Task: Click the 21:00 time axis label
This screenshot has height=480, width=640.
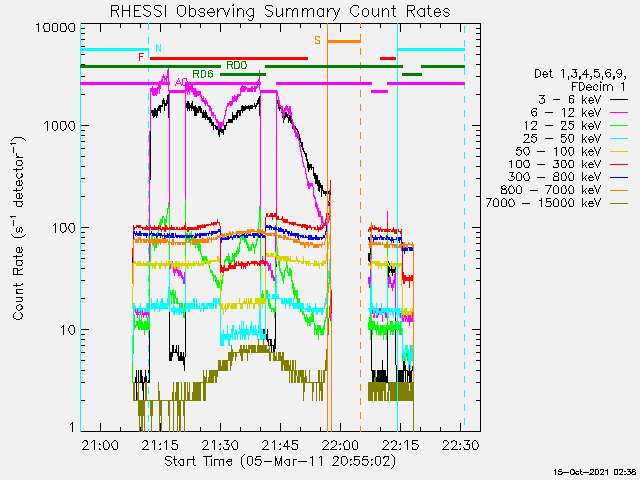Action: (100, 445)
